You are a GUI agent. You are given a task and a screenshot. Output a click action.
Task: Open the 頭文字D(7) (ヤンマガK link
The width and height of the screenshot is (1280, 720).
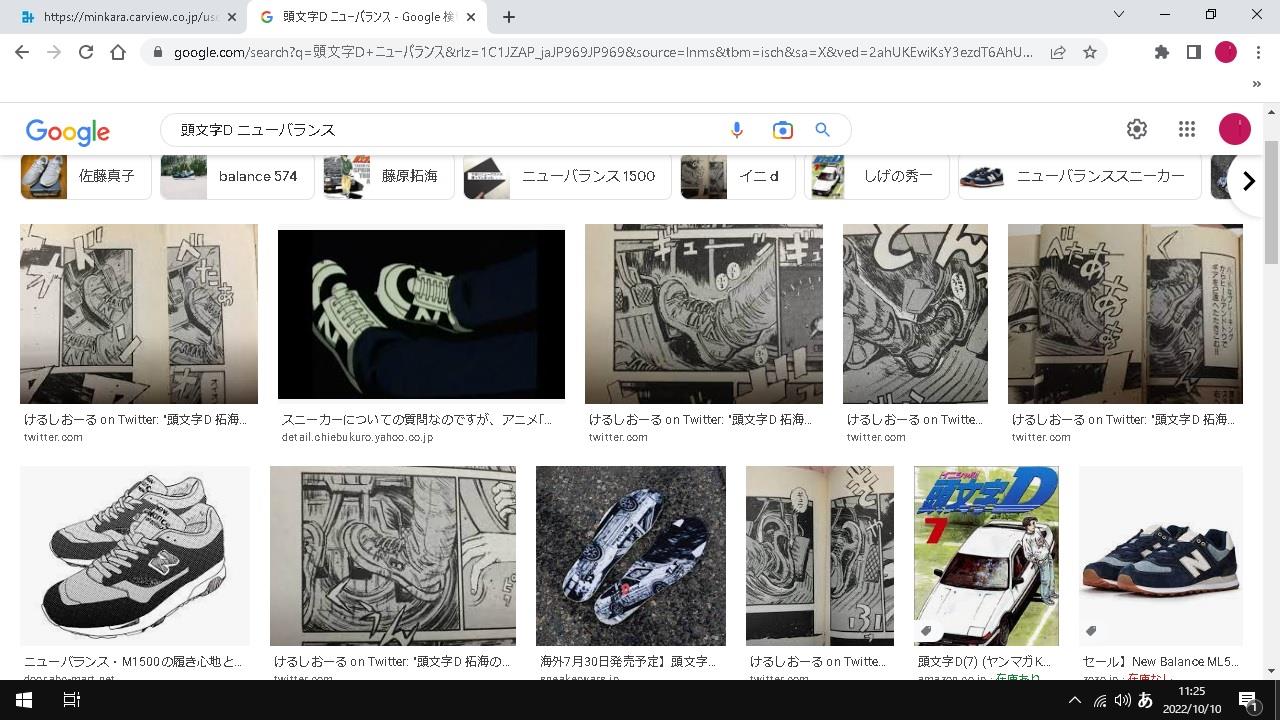pos(985,662)
